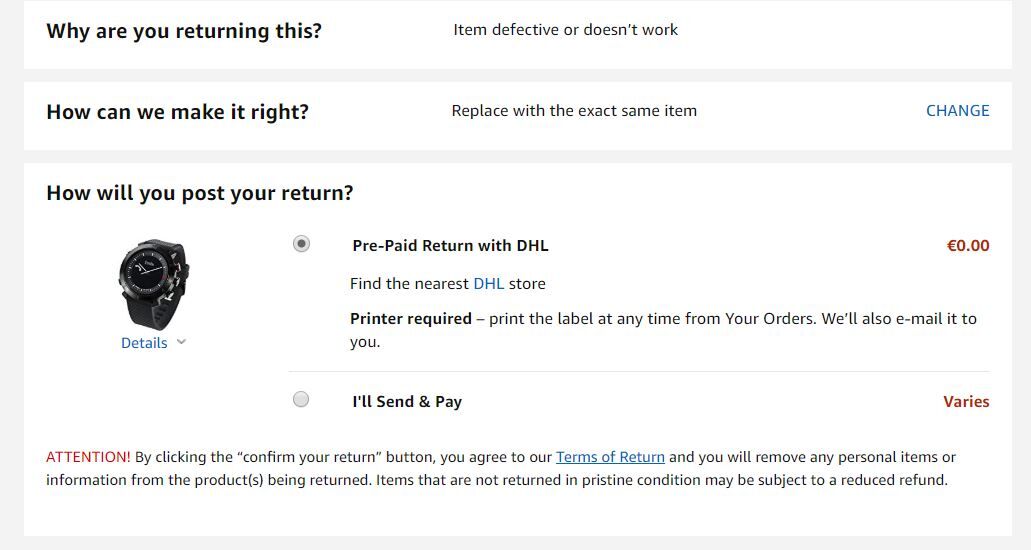
Task: Click the 'Why are you returning this?' heading
Action: point(184,31)
